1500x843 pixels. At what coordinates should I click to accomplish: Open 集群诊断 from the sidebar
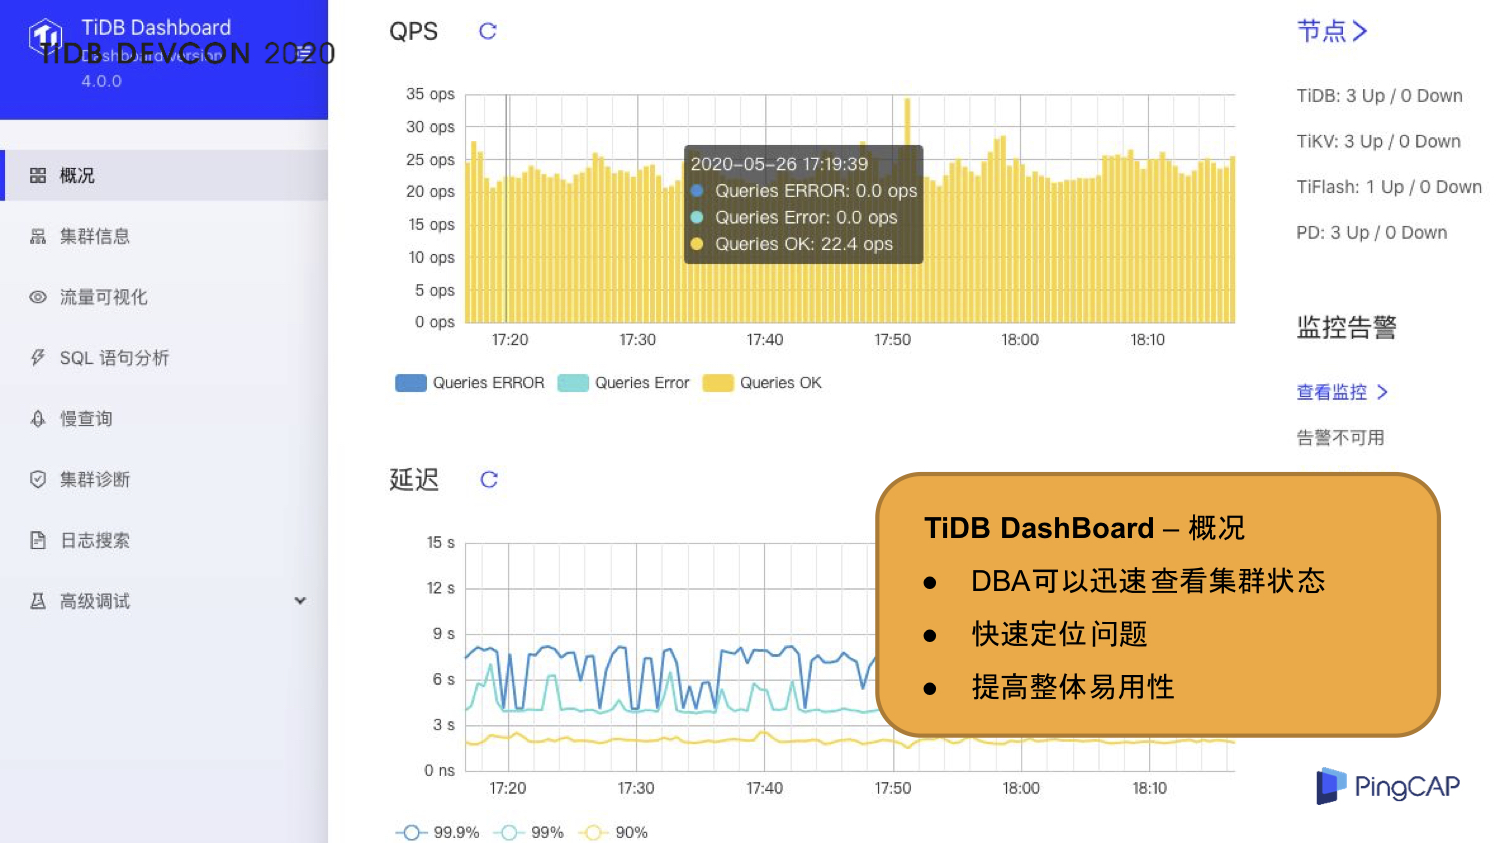[x=164, y=480]
